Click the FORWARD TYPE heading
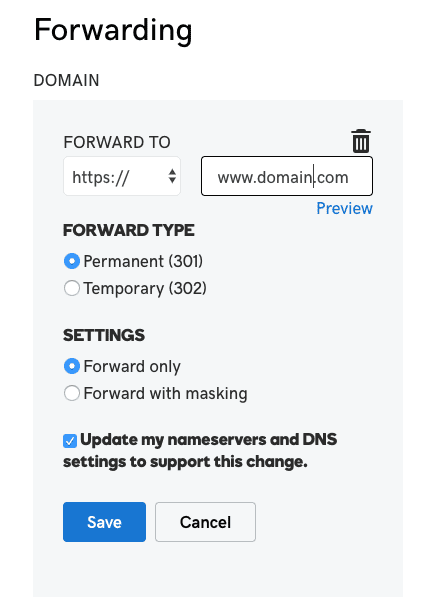This screenshot has width=443, height=608. point(129,230)
